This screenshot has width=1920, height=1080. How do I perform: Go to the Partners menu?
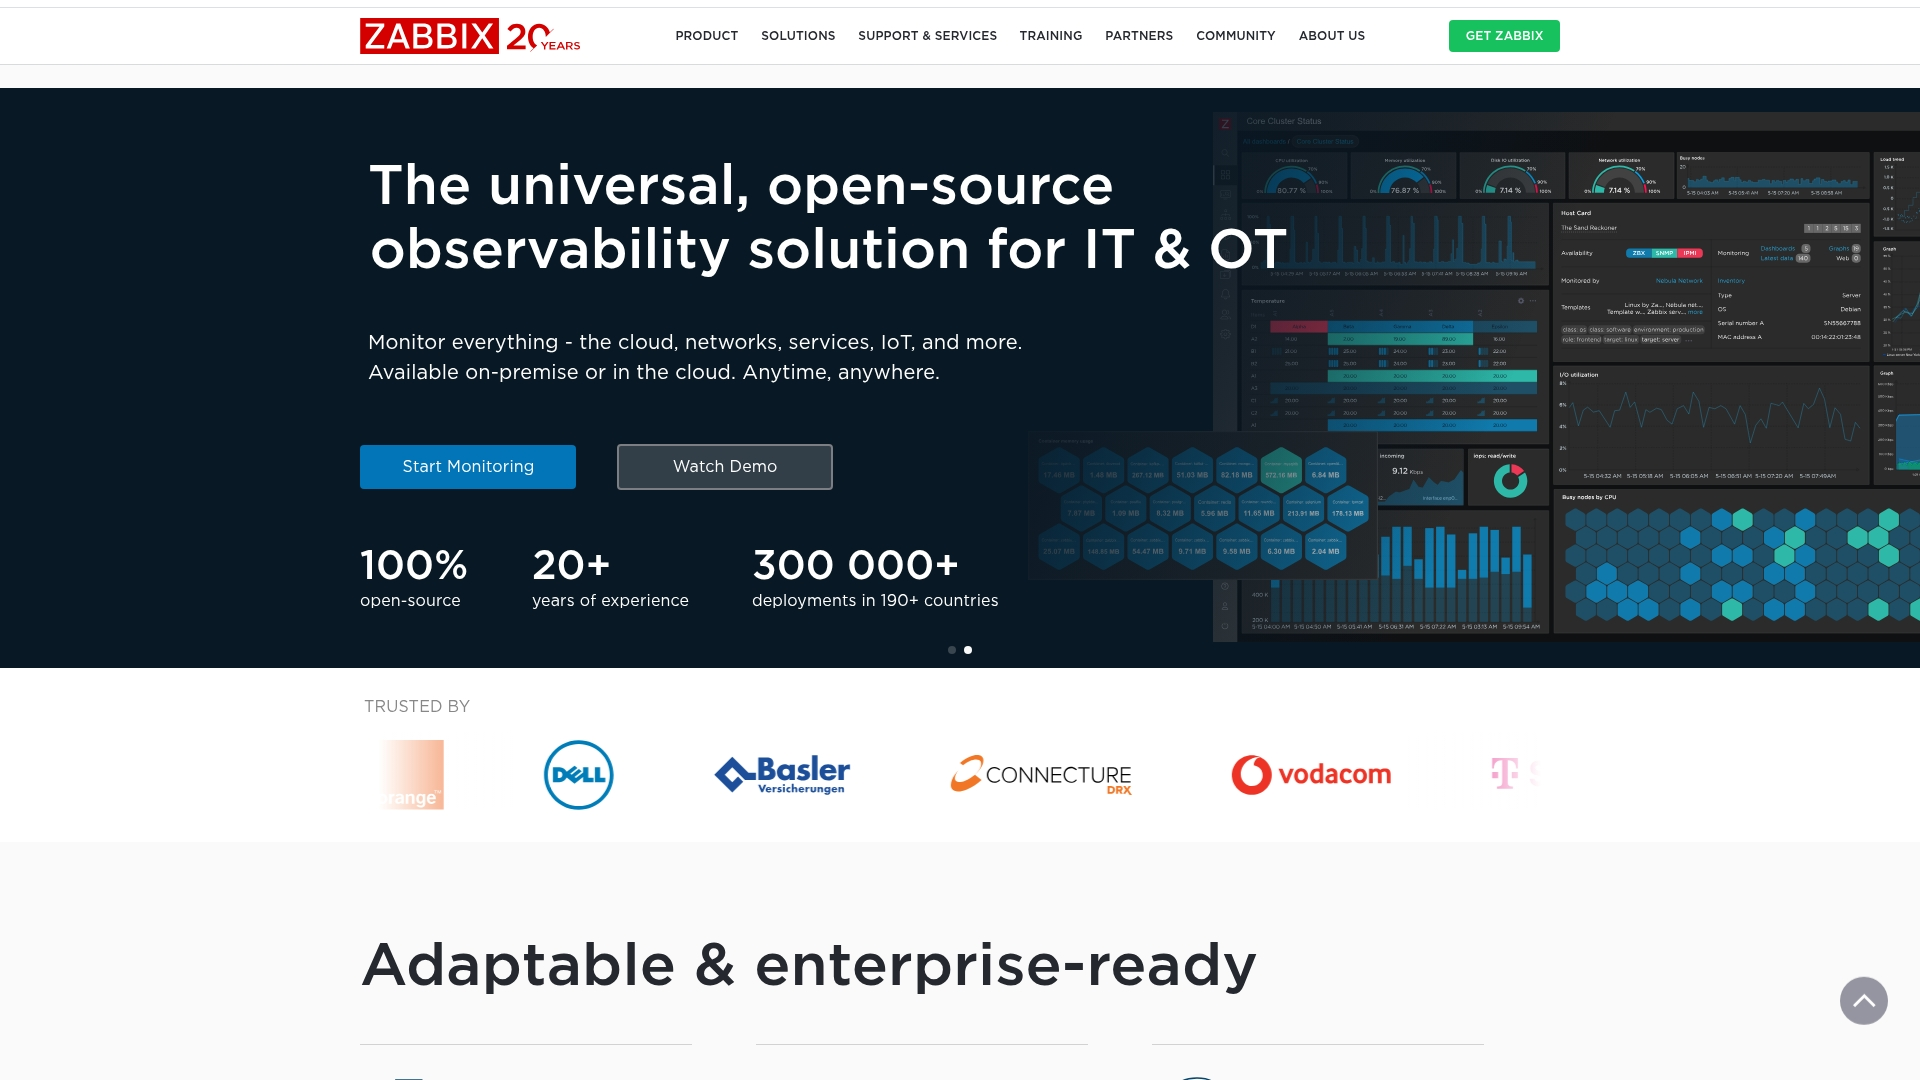(1138, 36)
